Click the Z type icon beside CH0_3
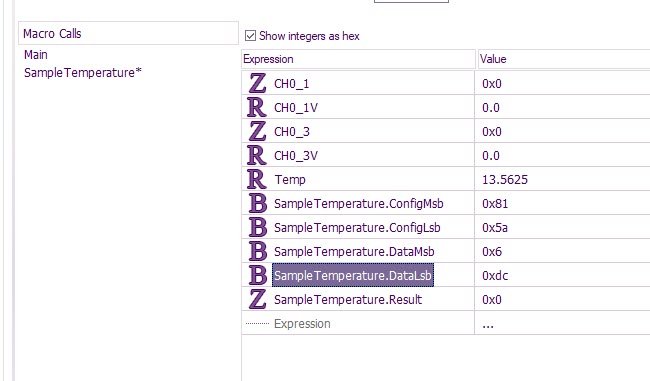 pos(257,131)
